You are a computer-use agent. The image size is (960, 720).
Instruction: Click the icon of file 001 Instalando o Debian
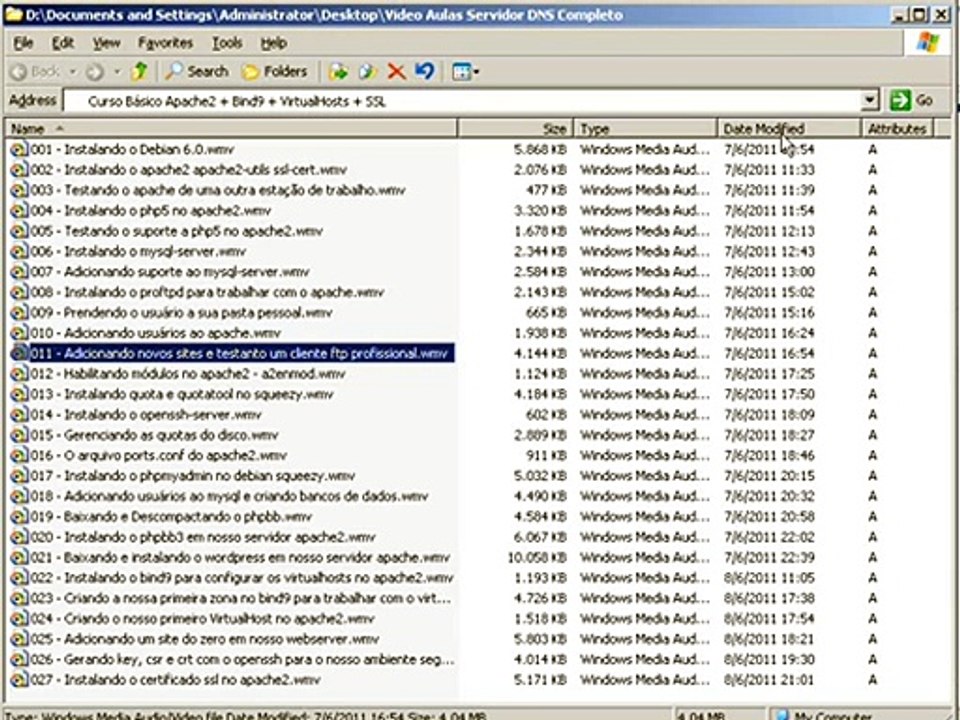tap(19, 149)
